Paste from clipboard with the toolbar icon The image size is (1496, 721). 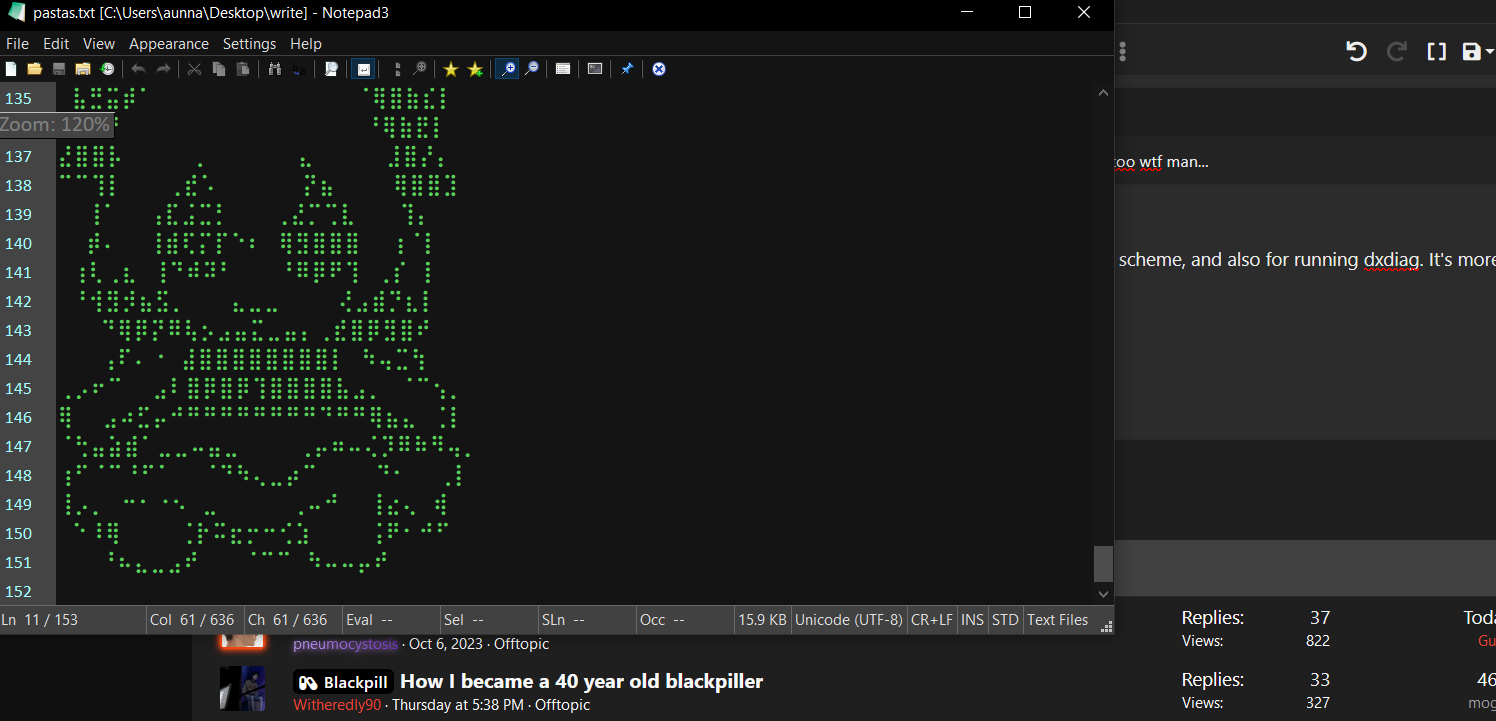pyautogui.click(x=242, y=69)
